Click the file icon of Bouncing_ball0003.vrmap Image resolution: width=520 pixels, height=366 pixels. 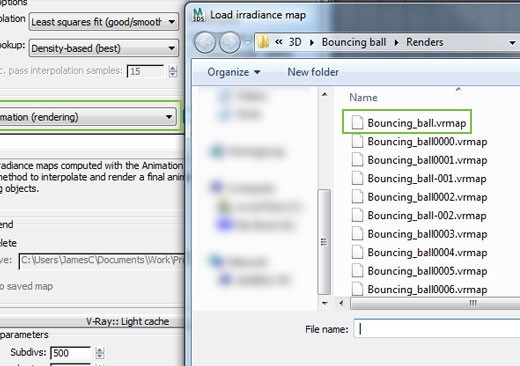coord(357,234)
